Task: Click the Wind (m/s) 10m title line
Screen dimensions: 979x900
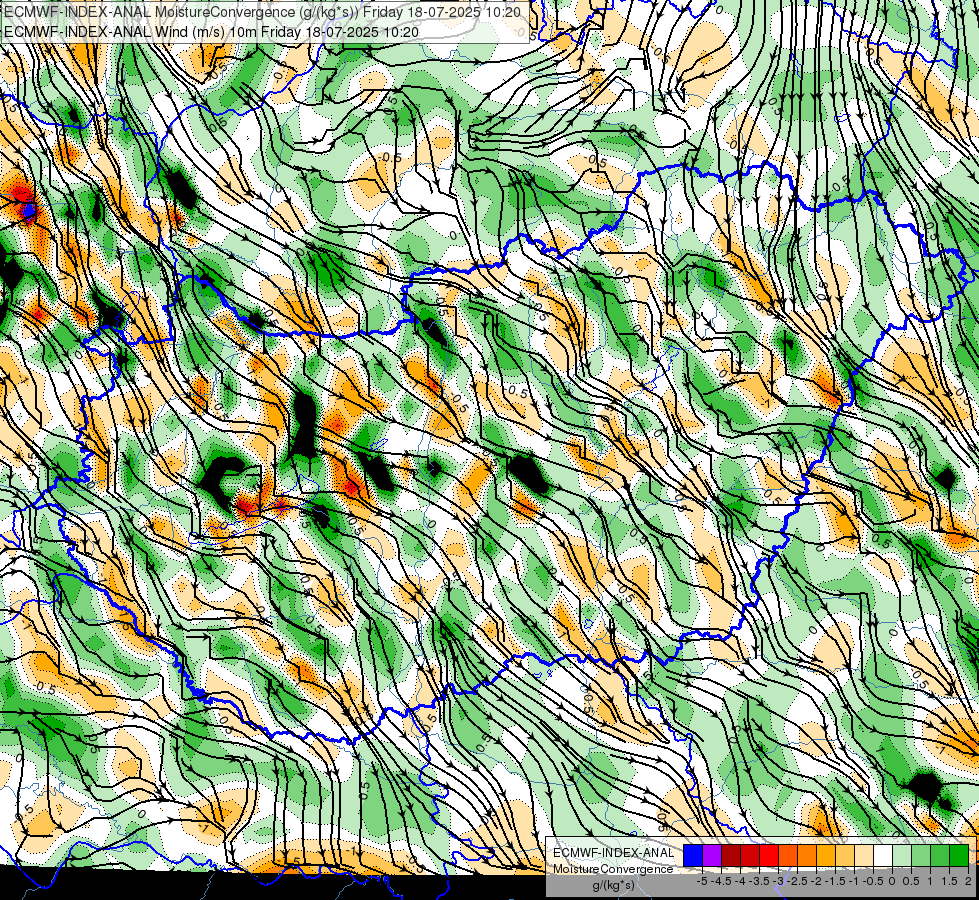Action: pos(211,32)
